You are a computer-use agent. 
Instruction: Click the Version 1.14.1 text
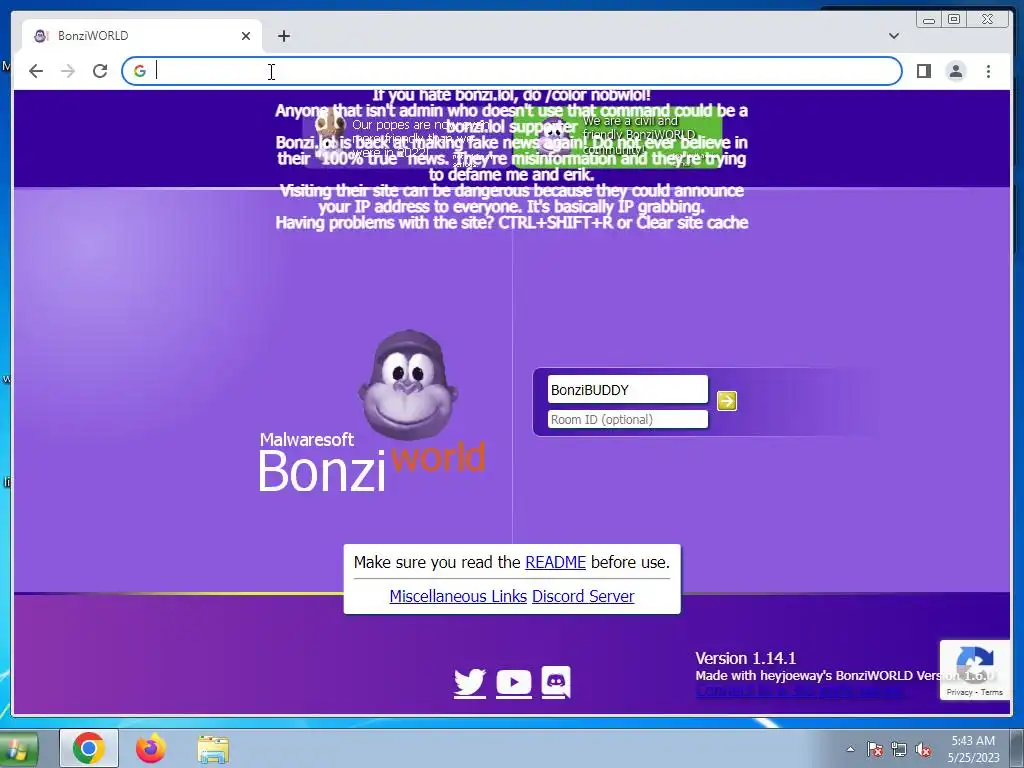tap(745, 658)
